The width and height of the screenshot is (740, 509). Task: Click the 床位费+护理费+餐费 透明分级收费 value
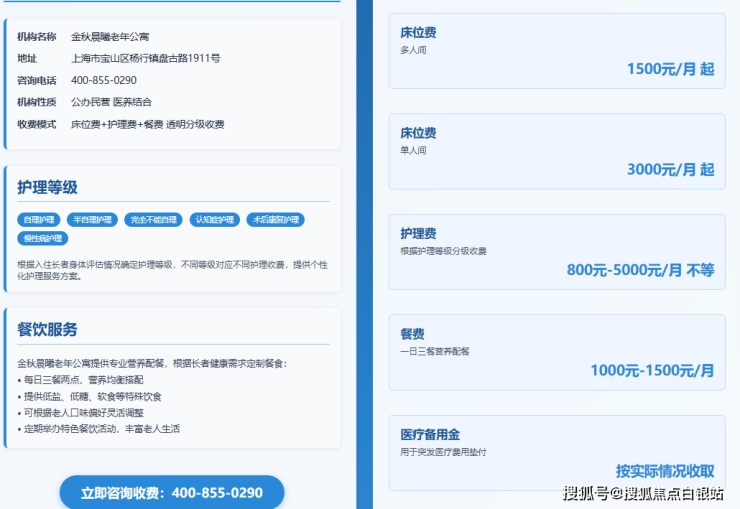click(147, 125)
